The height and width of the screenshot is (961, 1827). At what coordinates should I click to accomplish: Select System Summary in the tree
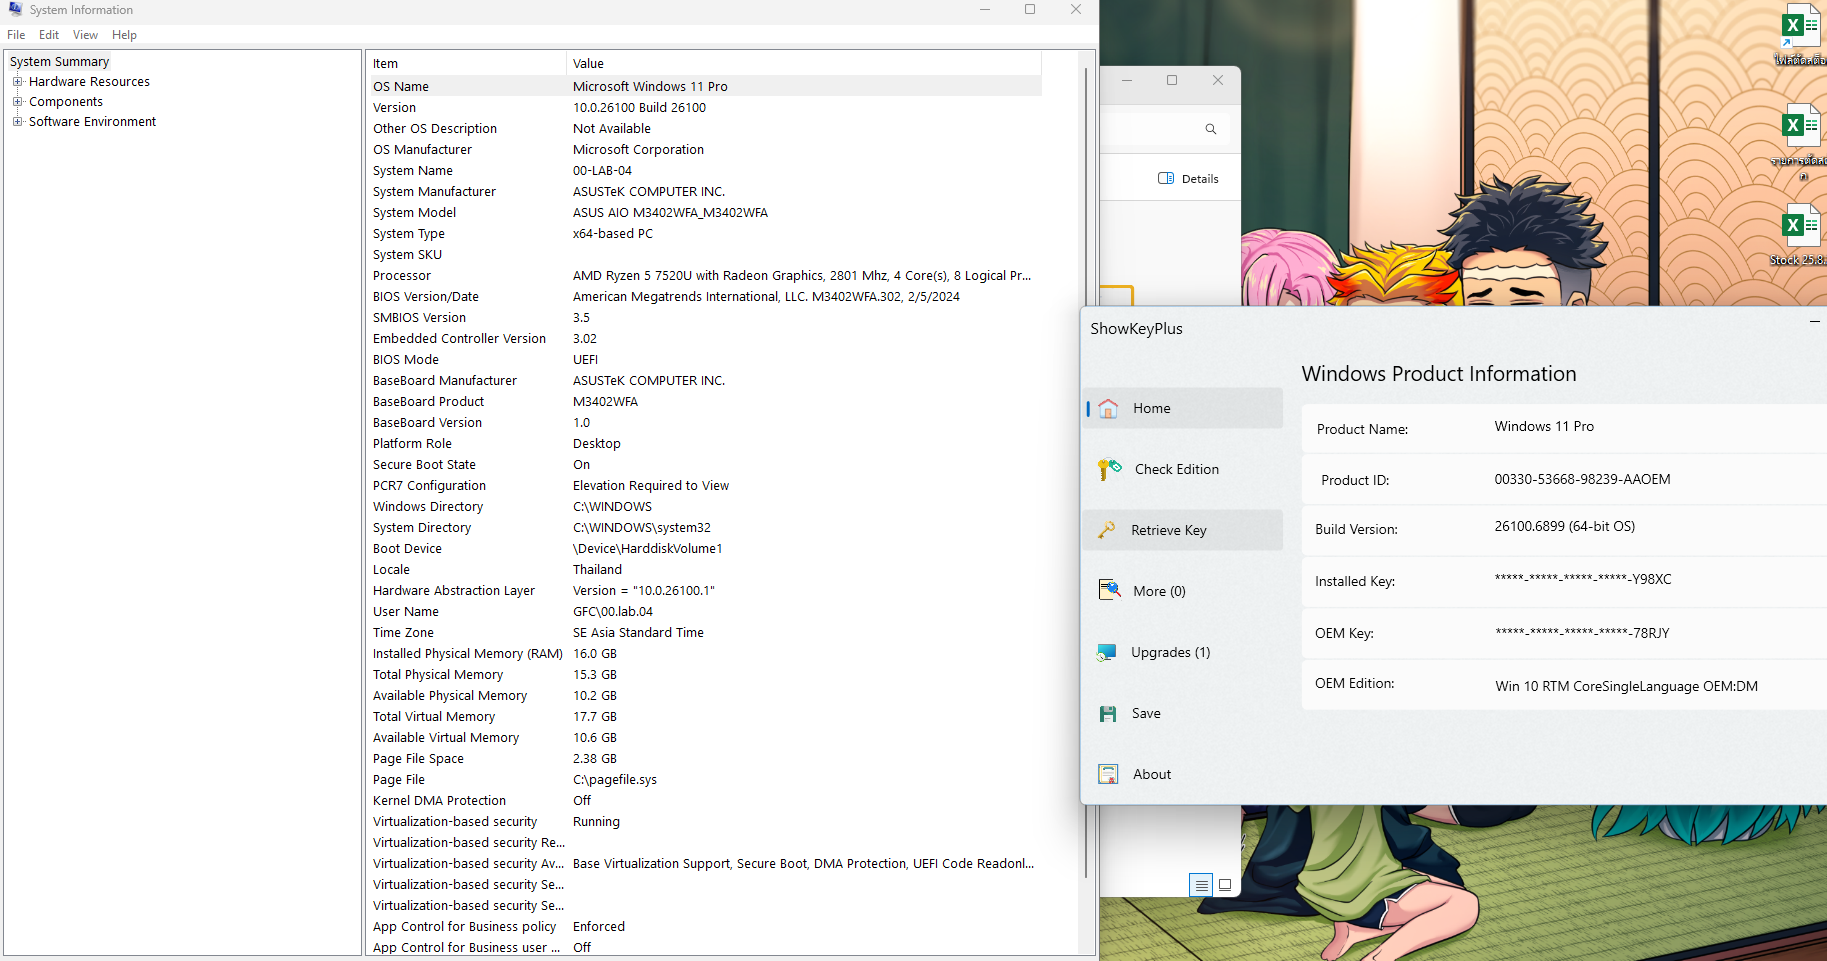click(x=59, y=62)
